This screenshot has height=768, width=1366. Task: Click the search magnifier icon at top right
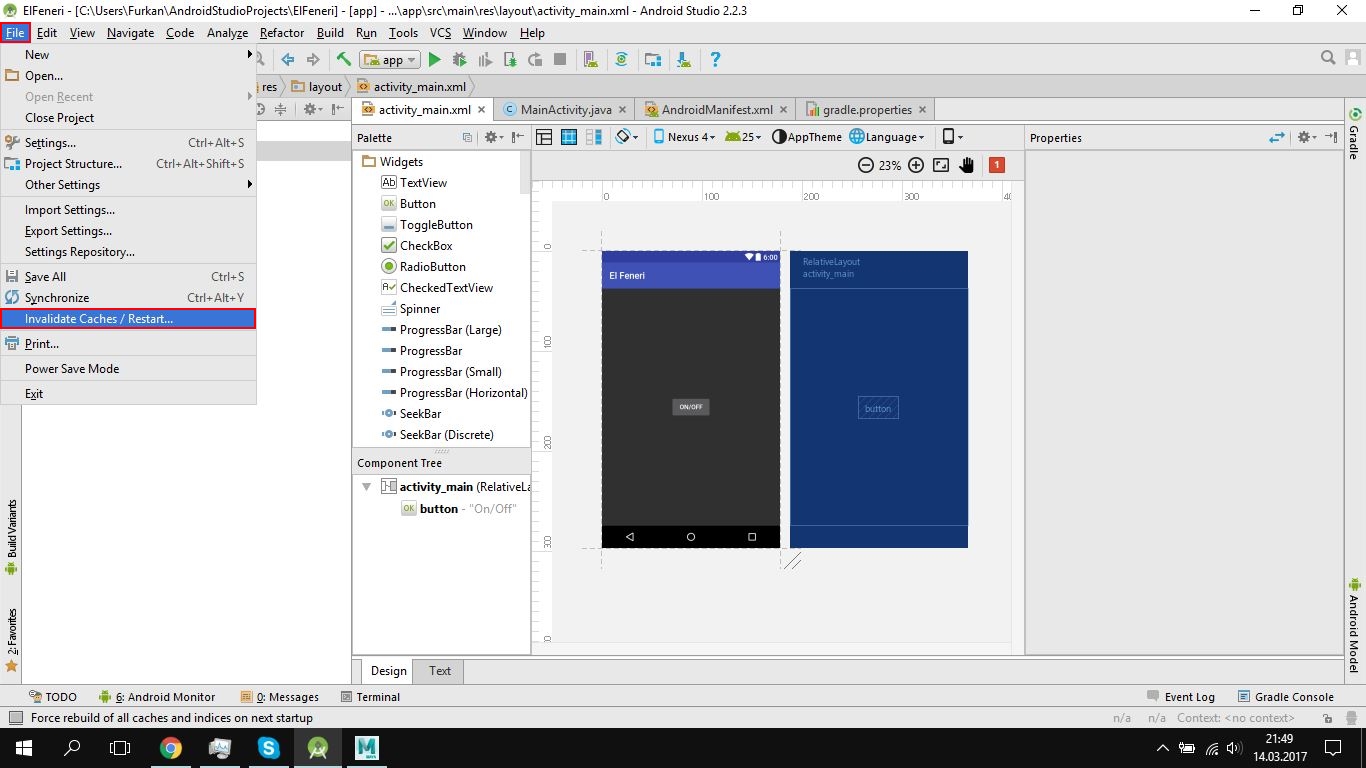1328,58
